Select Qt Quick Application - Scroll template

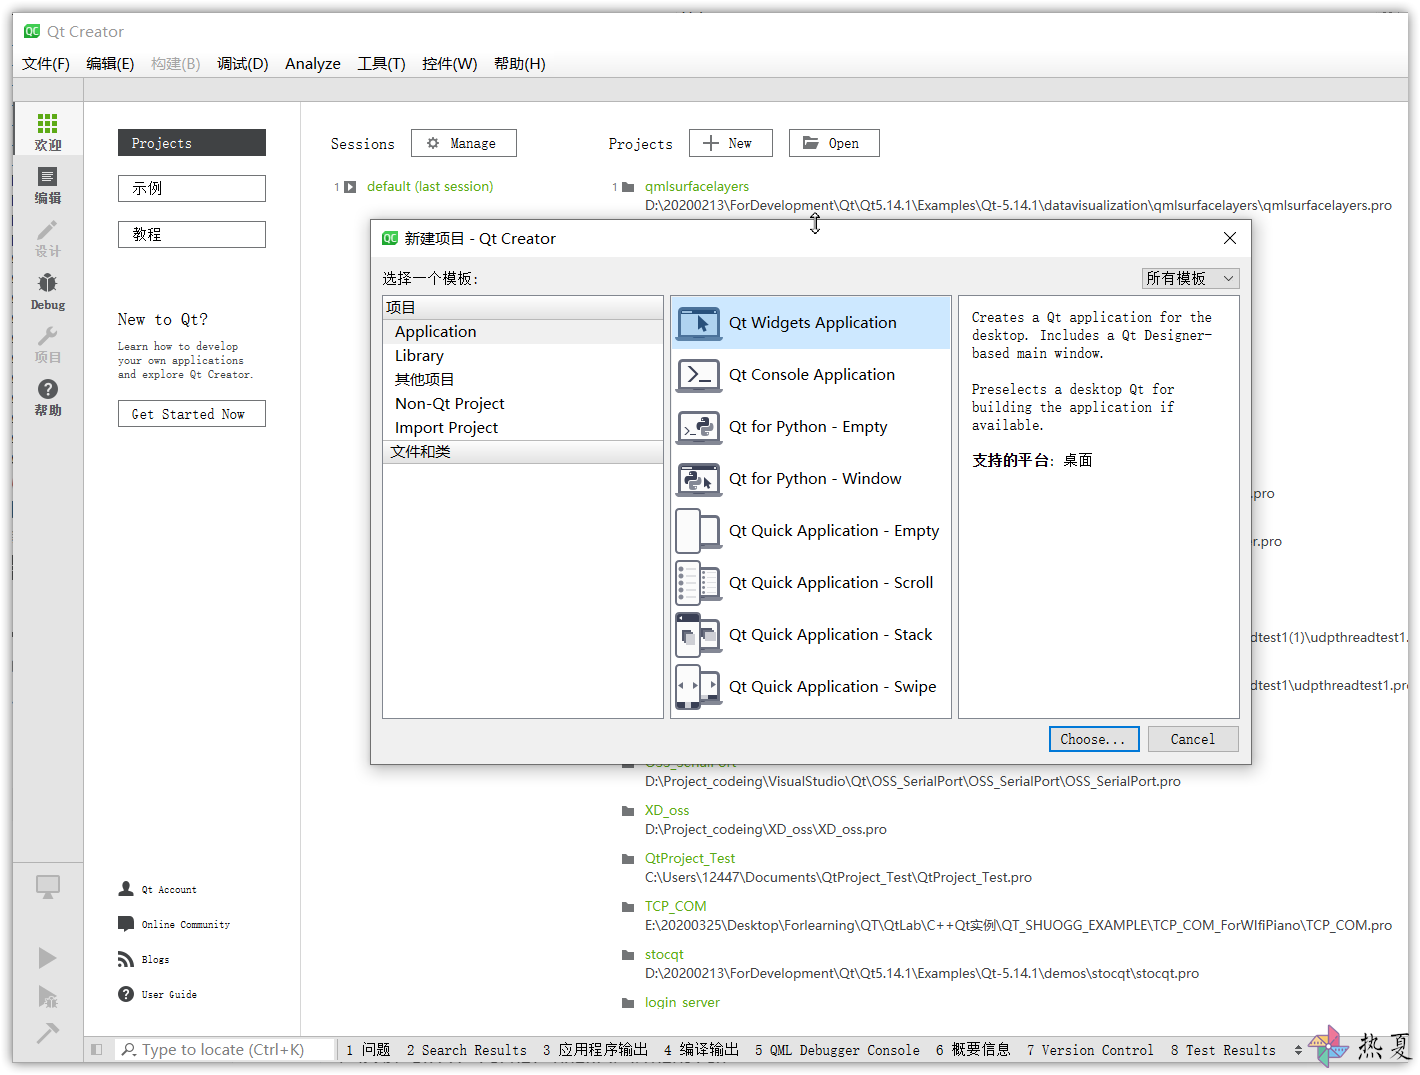811,583
